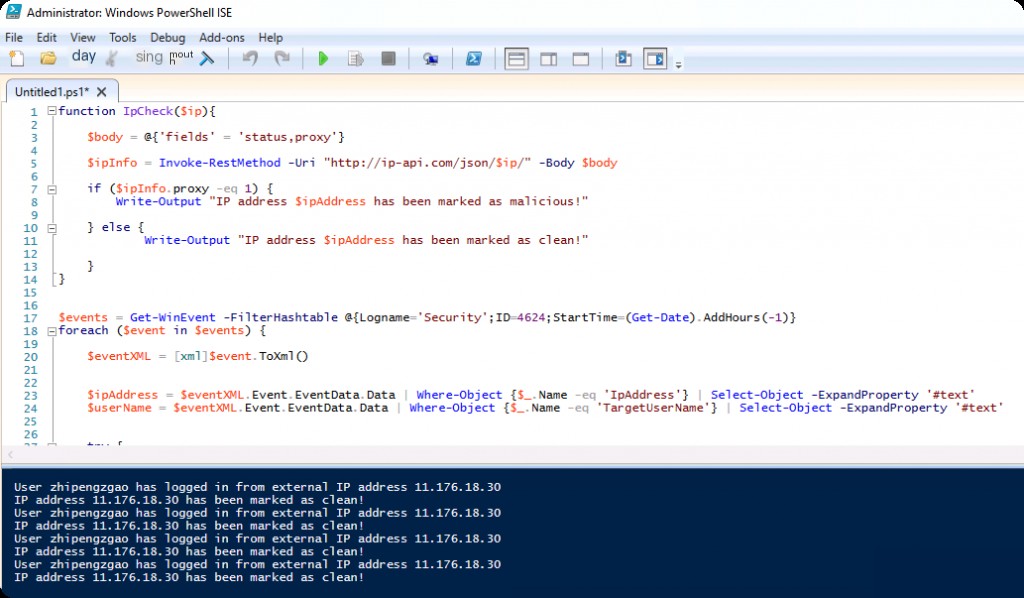This screenshot has width=1024, height=598.
Task: Undo the last edit
Action: tap(249, 59)
